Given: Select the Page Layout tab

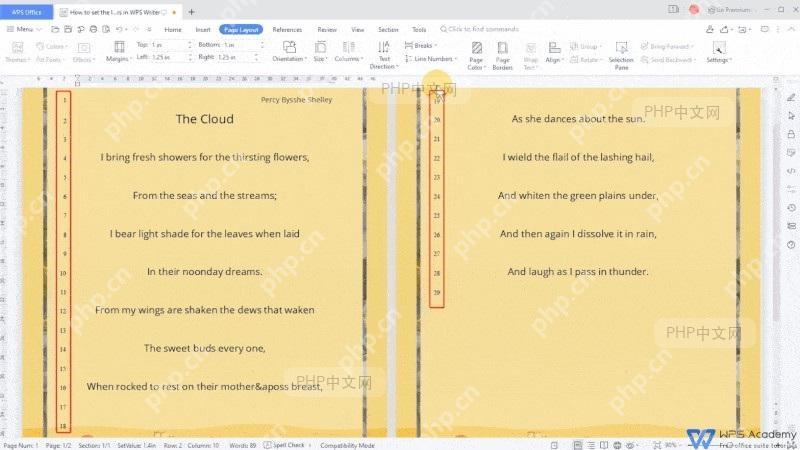Looking at the screenshot, I should coord(241,30).
